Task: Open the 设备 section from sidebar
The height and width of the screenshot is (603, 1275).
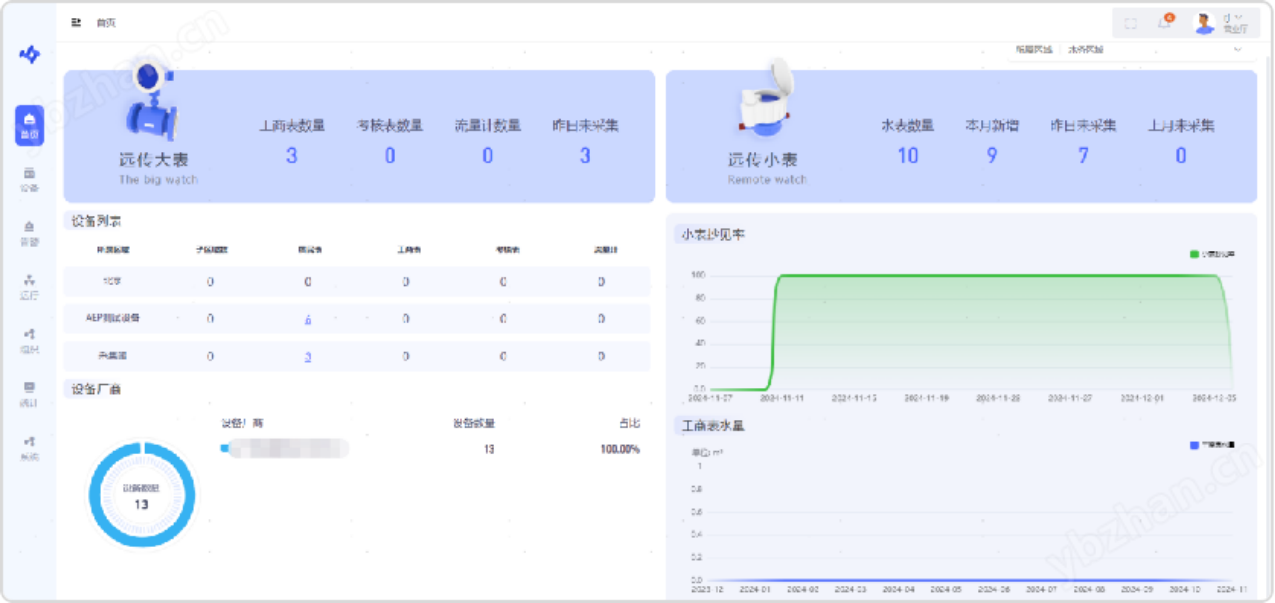Action: click(x=29, y=179)
